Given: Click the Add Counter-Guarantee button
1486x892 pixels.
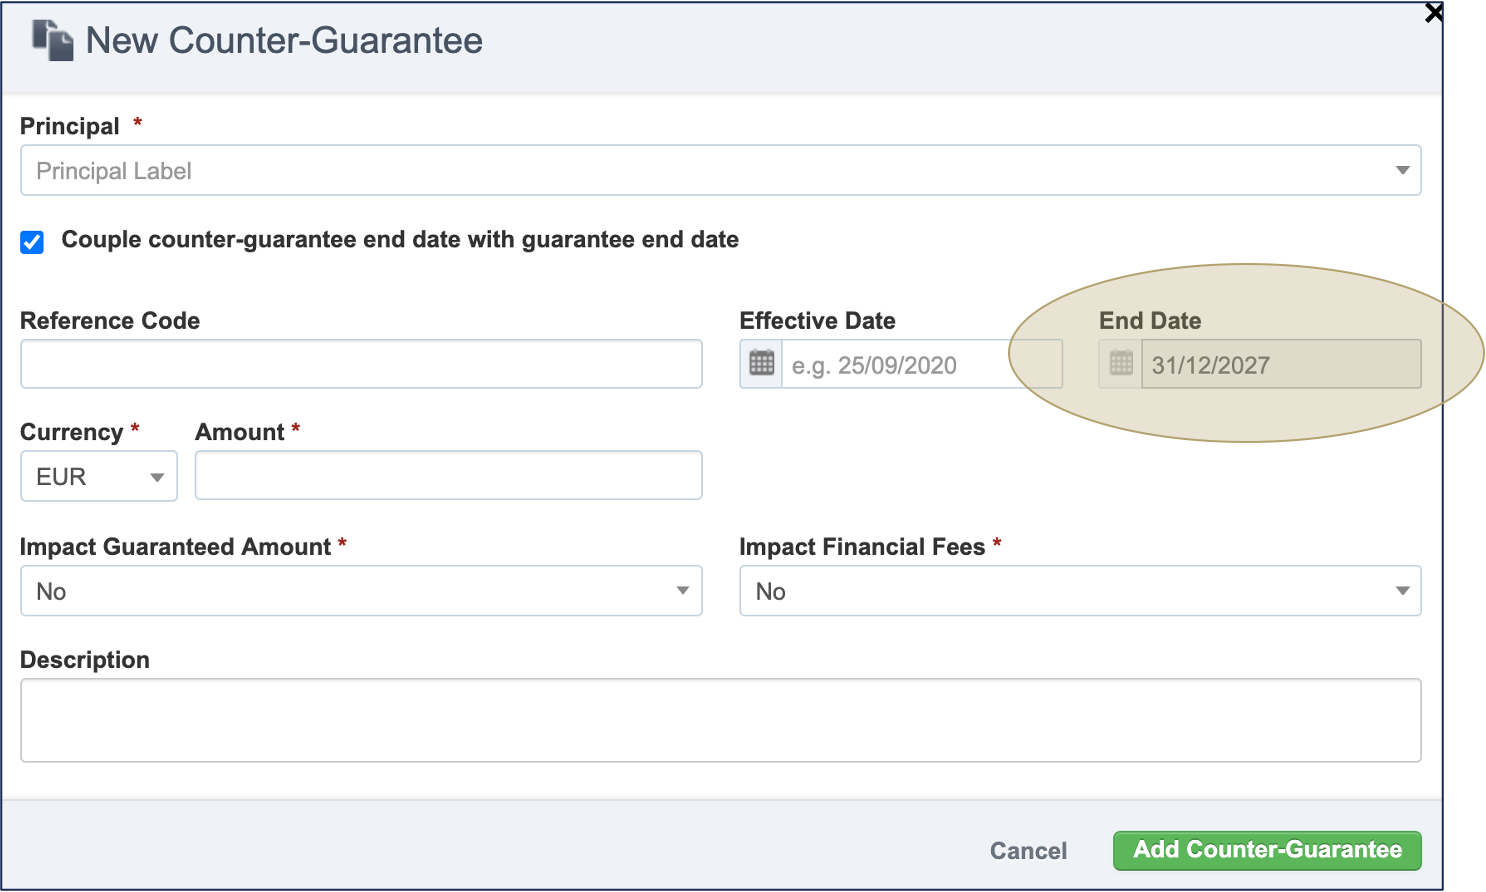Looking at the screenshot, I should 1267,850.
